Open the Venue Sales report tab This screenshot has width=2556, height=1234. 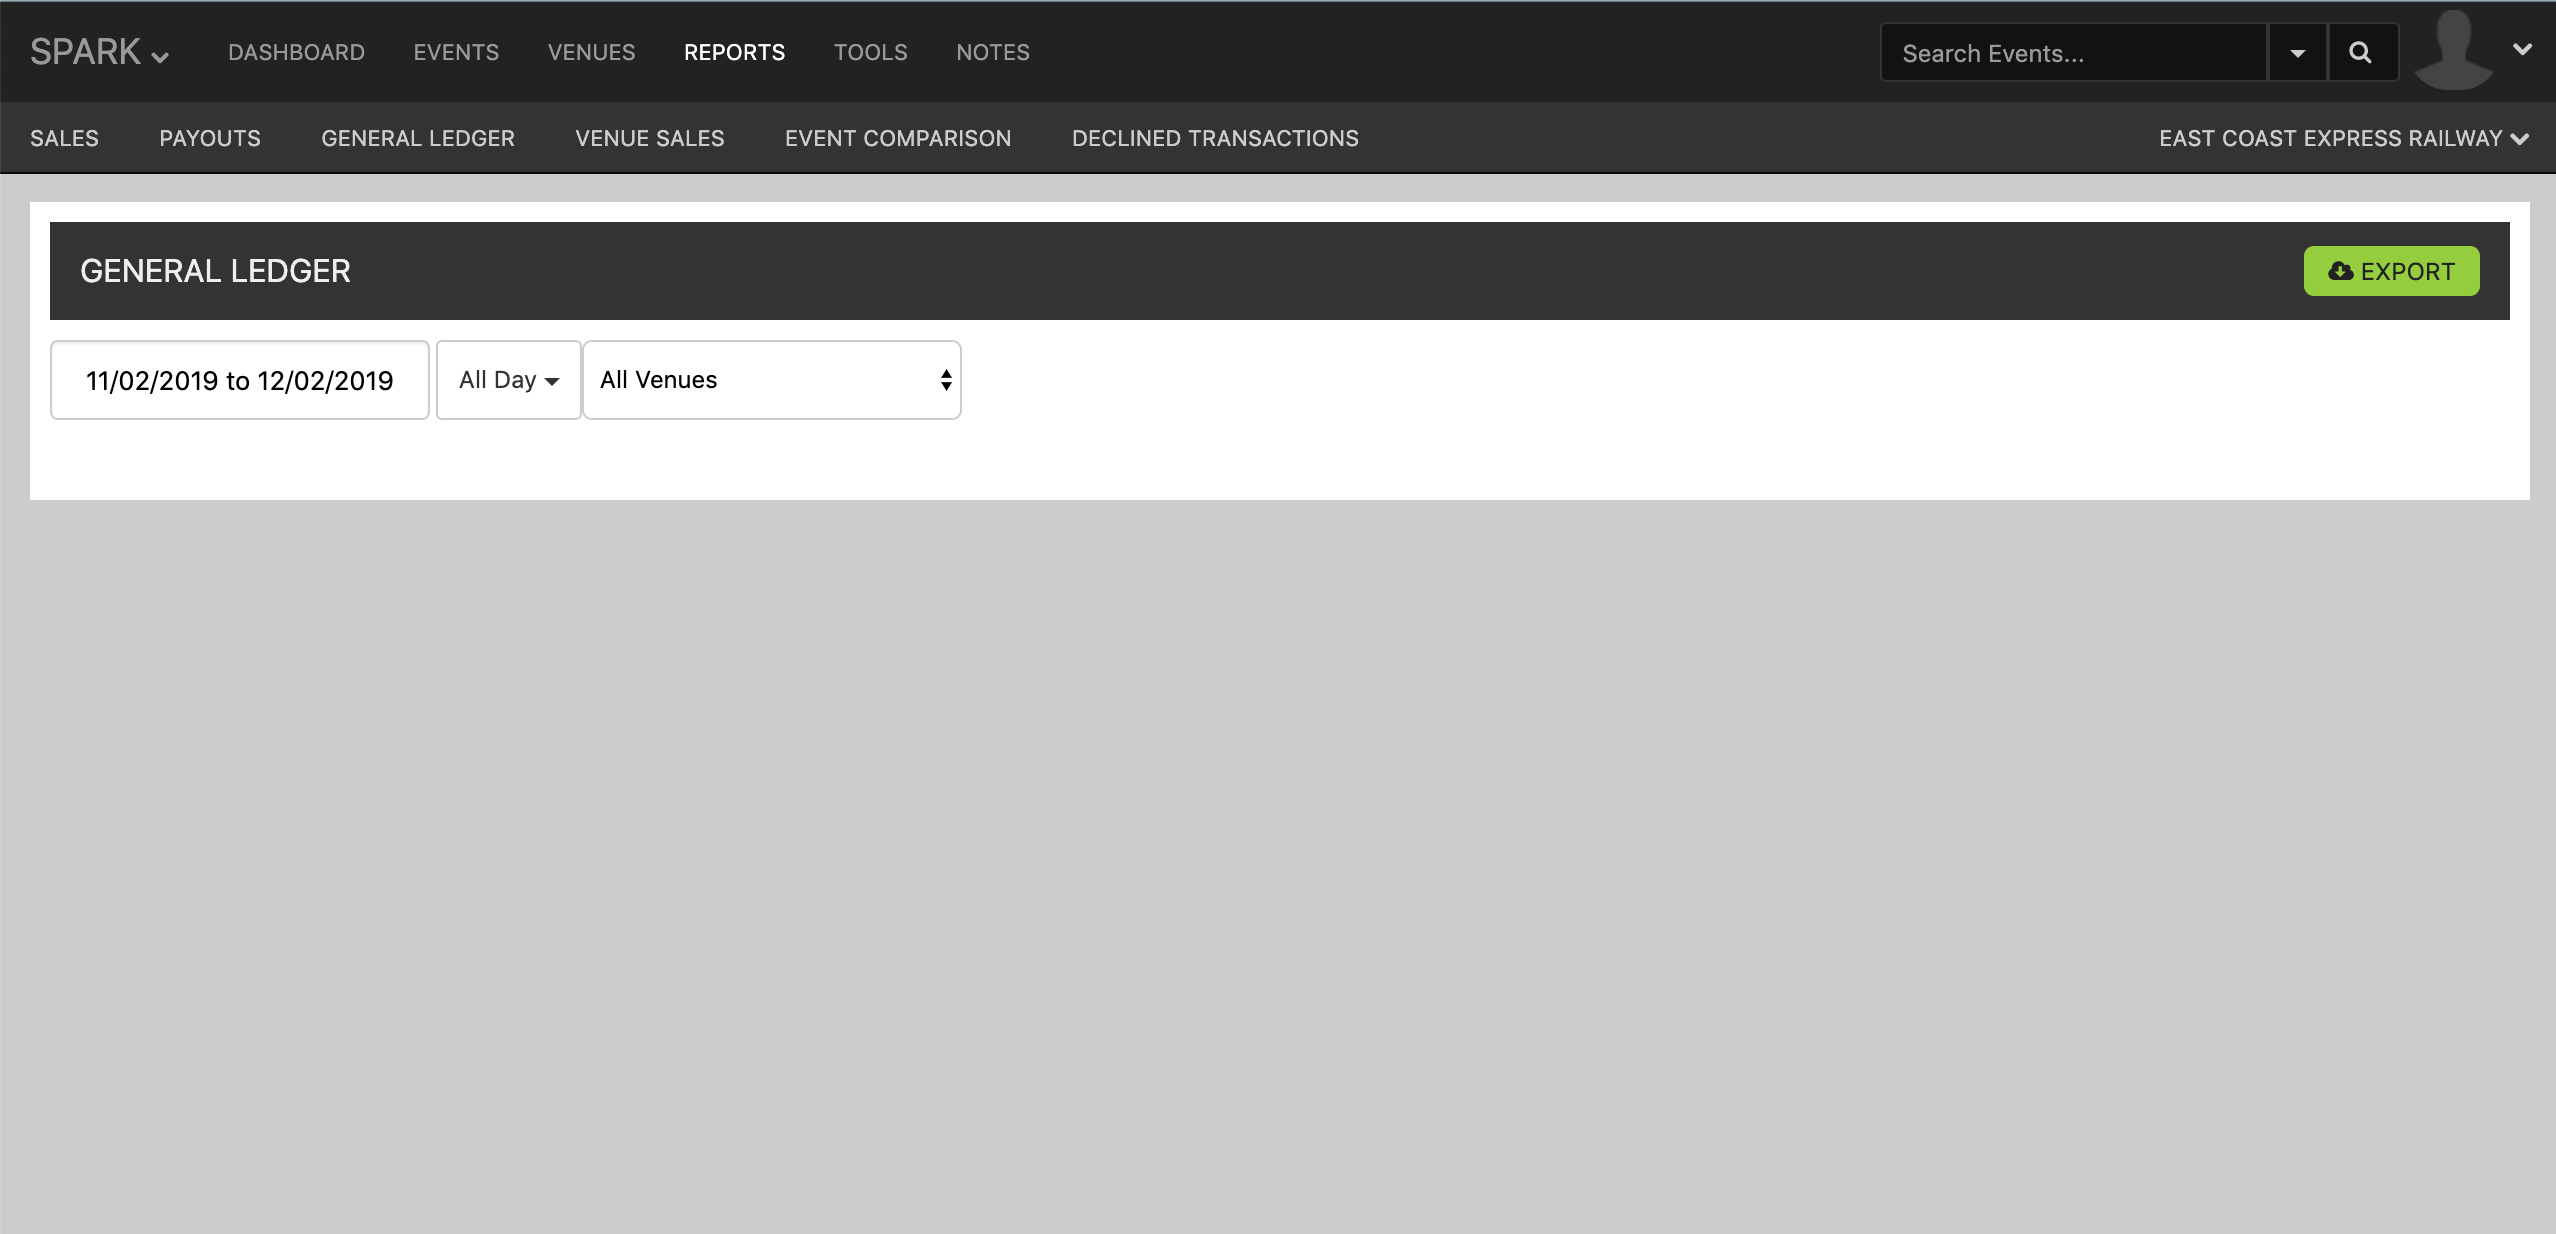649,138
